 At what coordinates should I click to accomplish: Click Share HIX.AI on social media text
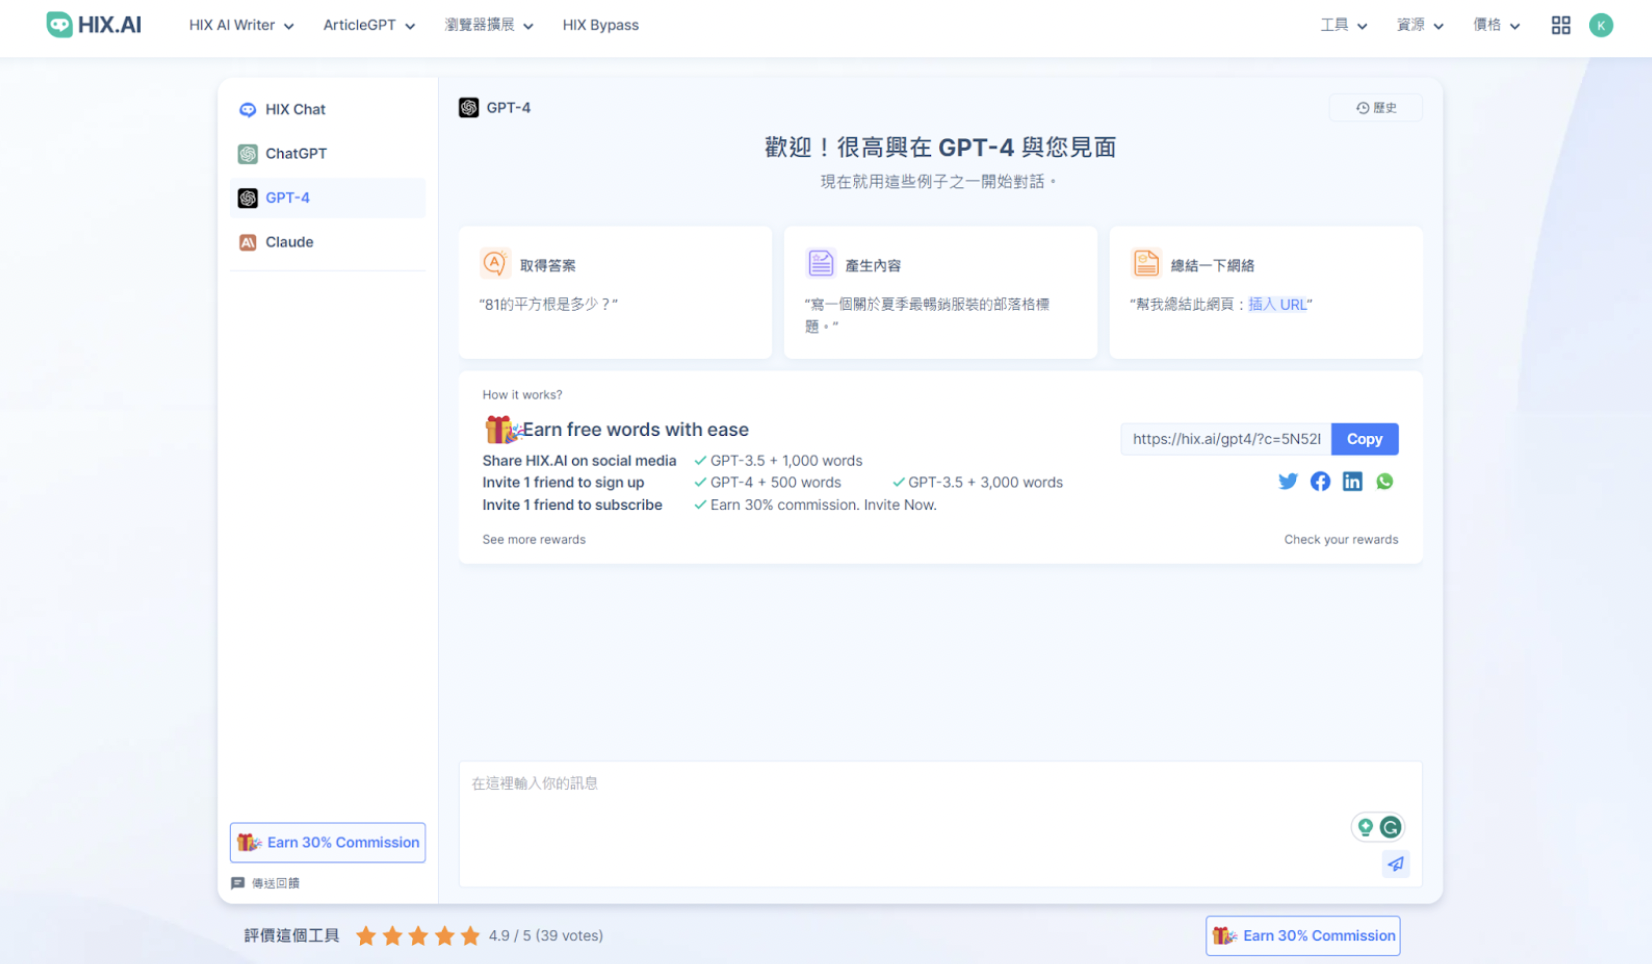coord(579,461)
